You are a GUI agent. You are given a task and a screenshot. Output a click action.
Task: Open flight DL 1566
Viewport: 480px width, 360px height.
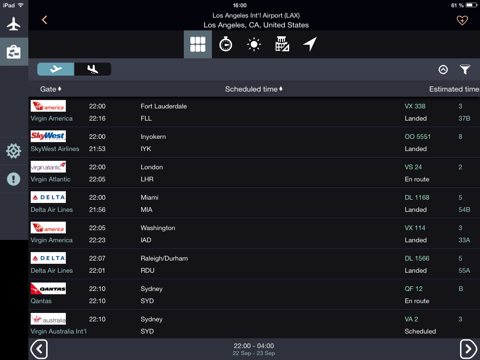click(417, 258)
